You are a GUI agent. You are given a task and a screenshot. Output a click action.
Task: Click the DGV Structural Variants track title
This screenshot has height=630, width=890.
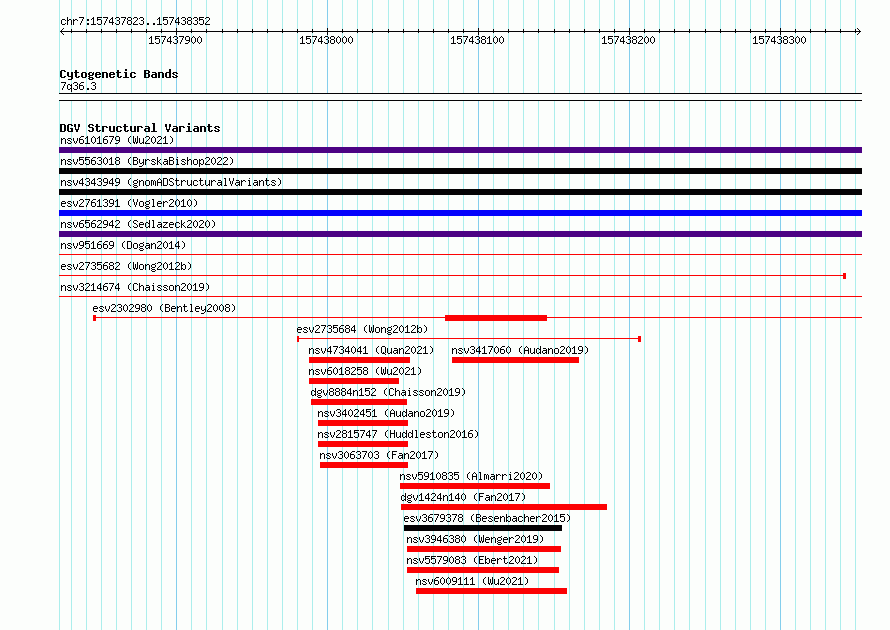click(x=140, y=128)
